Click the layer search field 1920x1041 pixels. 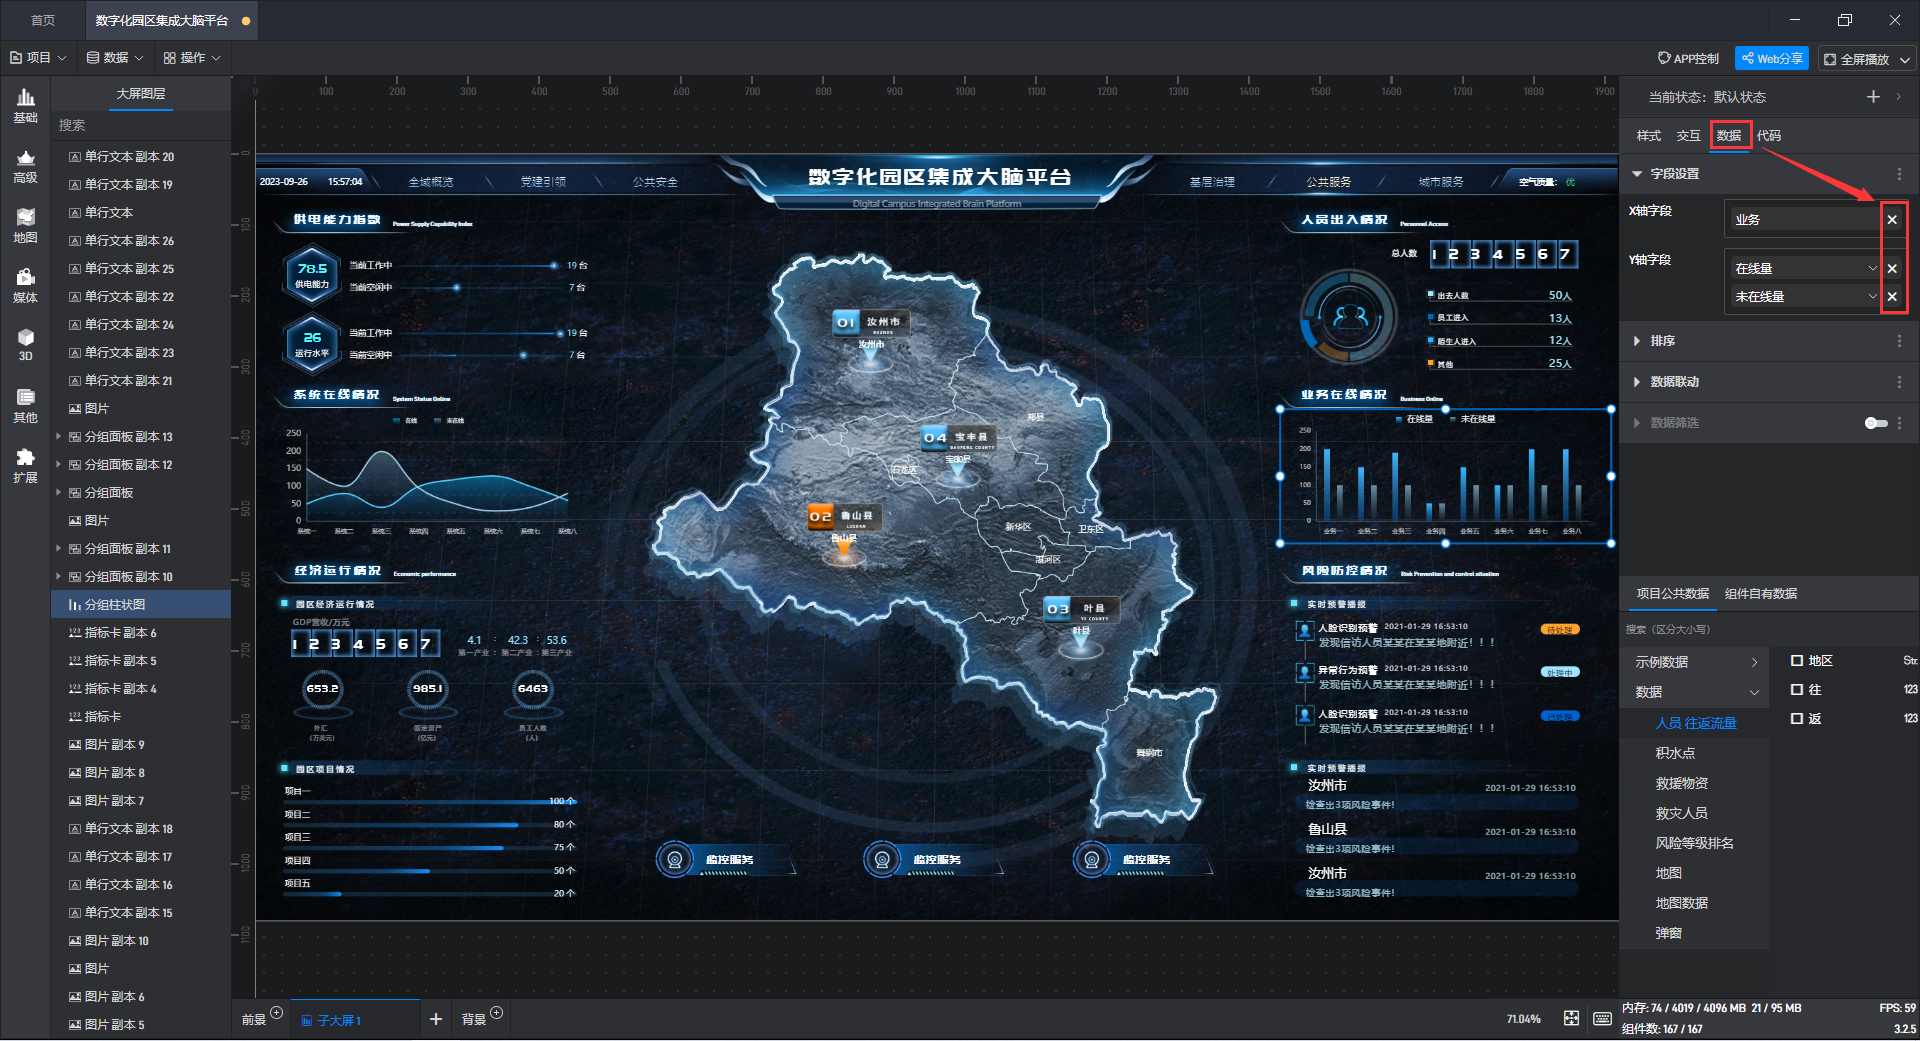tap(141, 126)
